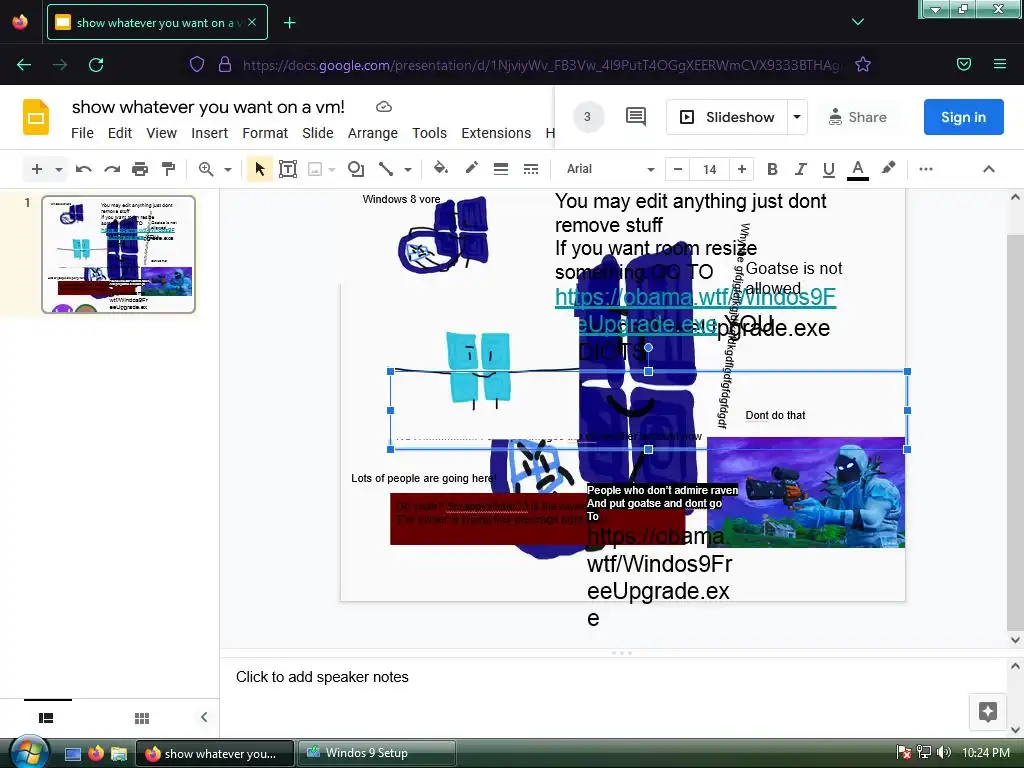
Task: List all tabs with the chevron
Action: pos(858,22)
